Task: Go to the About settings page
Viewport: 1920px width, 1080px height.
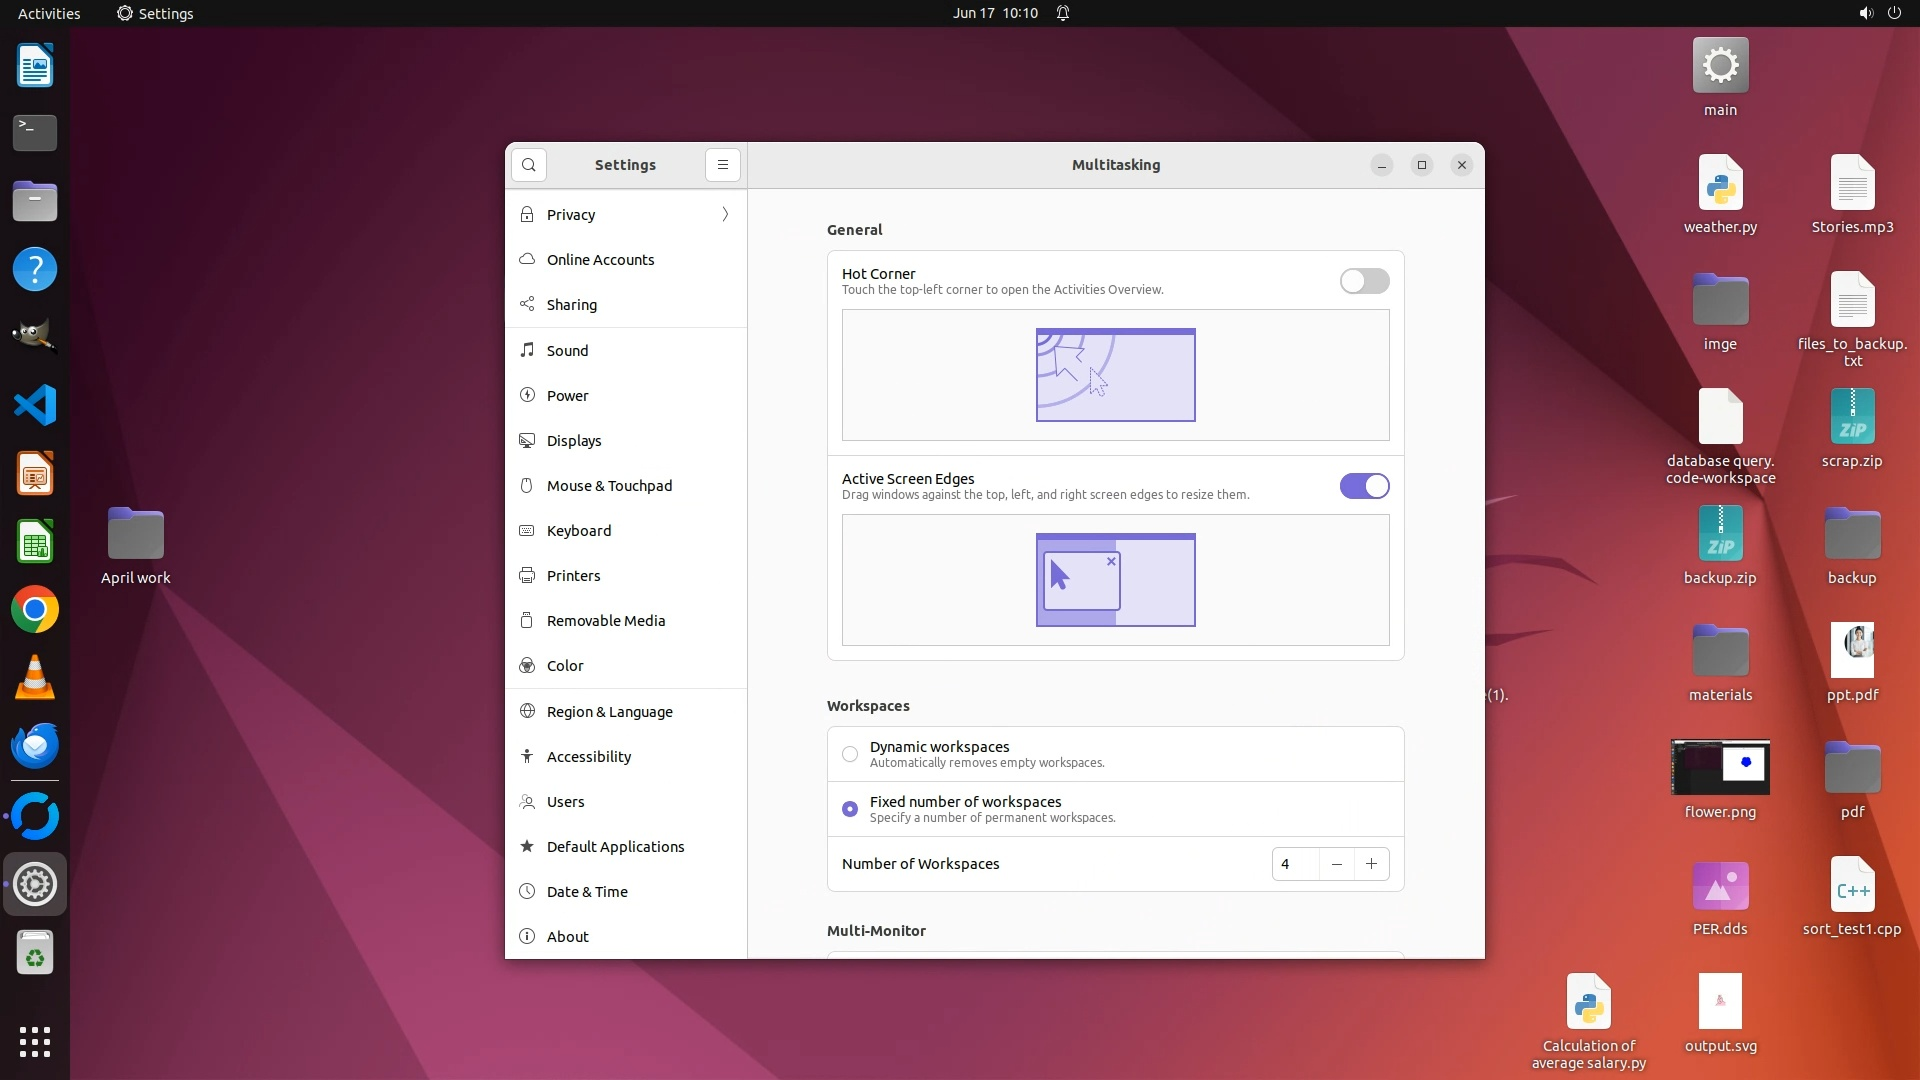Action: click(567, 937)
